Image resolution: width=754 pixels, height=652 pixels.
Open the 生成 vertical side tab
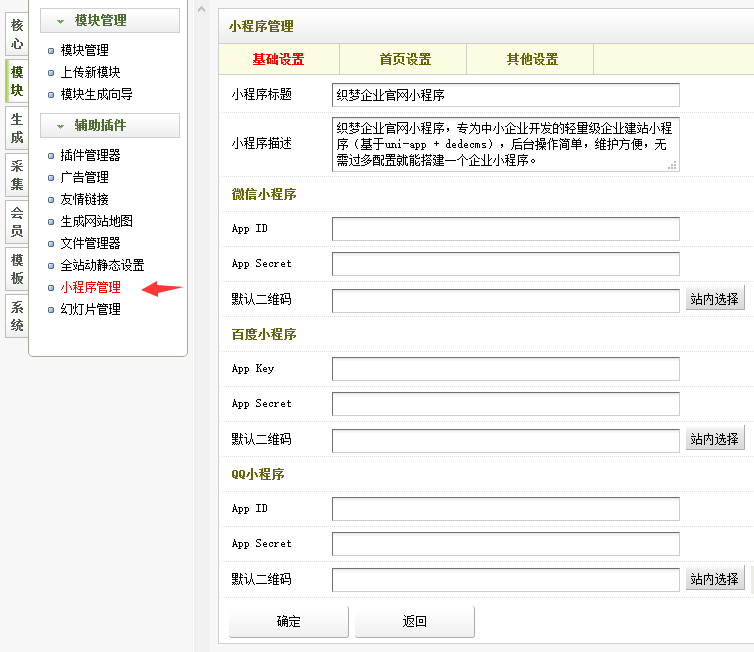(x=17, y=129)
